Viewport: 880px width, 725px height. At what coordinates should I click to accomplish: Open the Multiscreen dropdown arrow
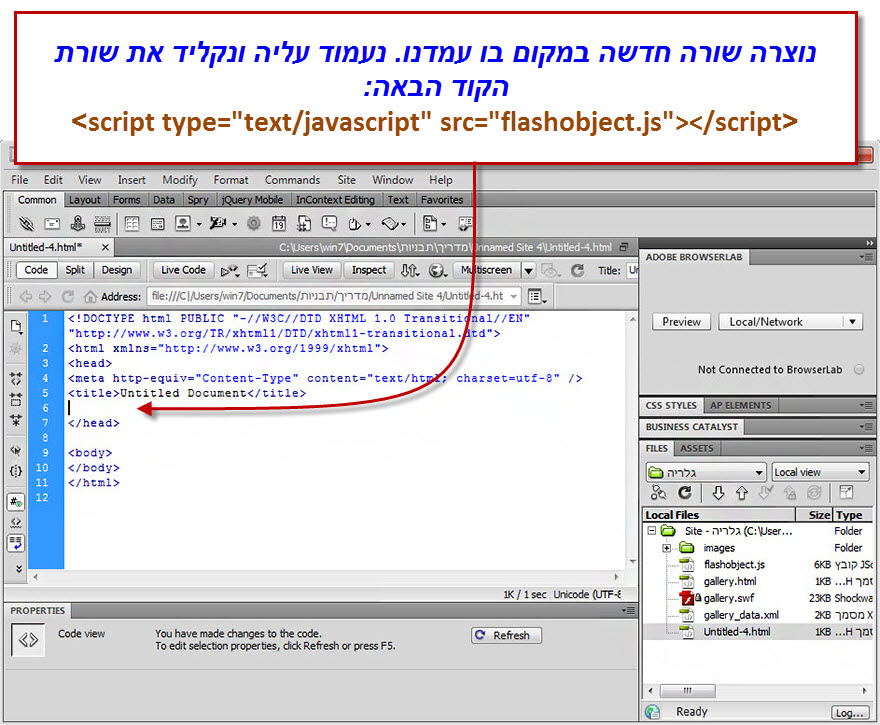point(529,270)
